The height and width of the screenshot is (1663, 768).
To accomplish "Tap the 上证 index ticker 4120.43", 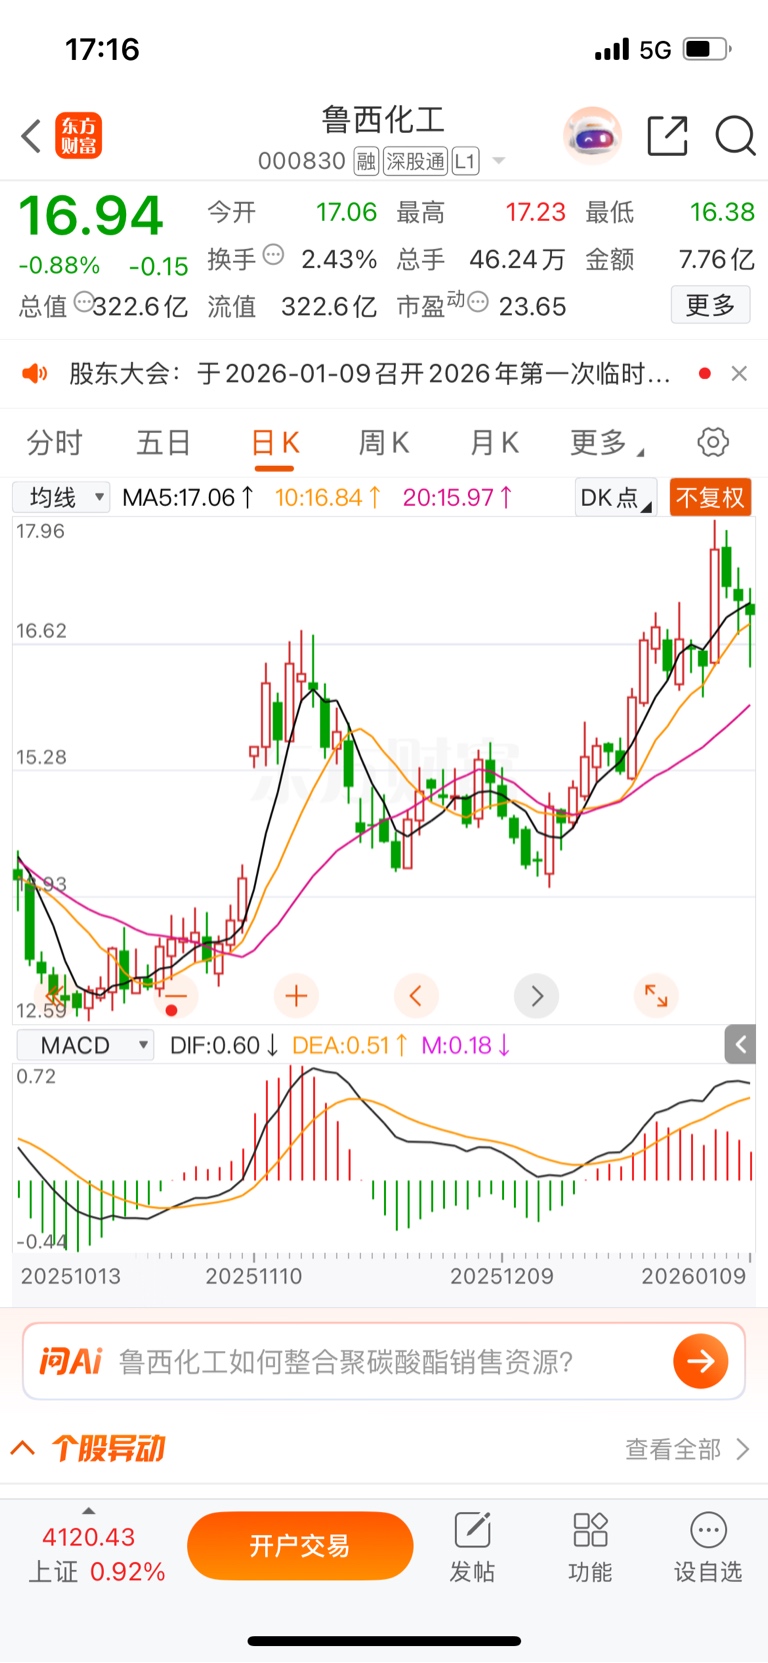I will pyautogui.click(x=88, y=1537).
